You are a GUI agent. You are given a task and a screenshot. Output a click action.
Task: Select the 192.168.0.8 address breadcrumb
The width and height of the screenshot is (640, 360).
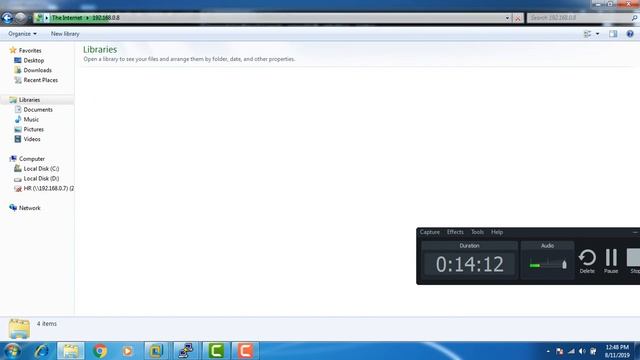pyautogui.click(x=106, y=18)
